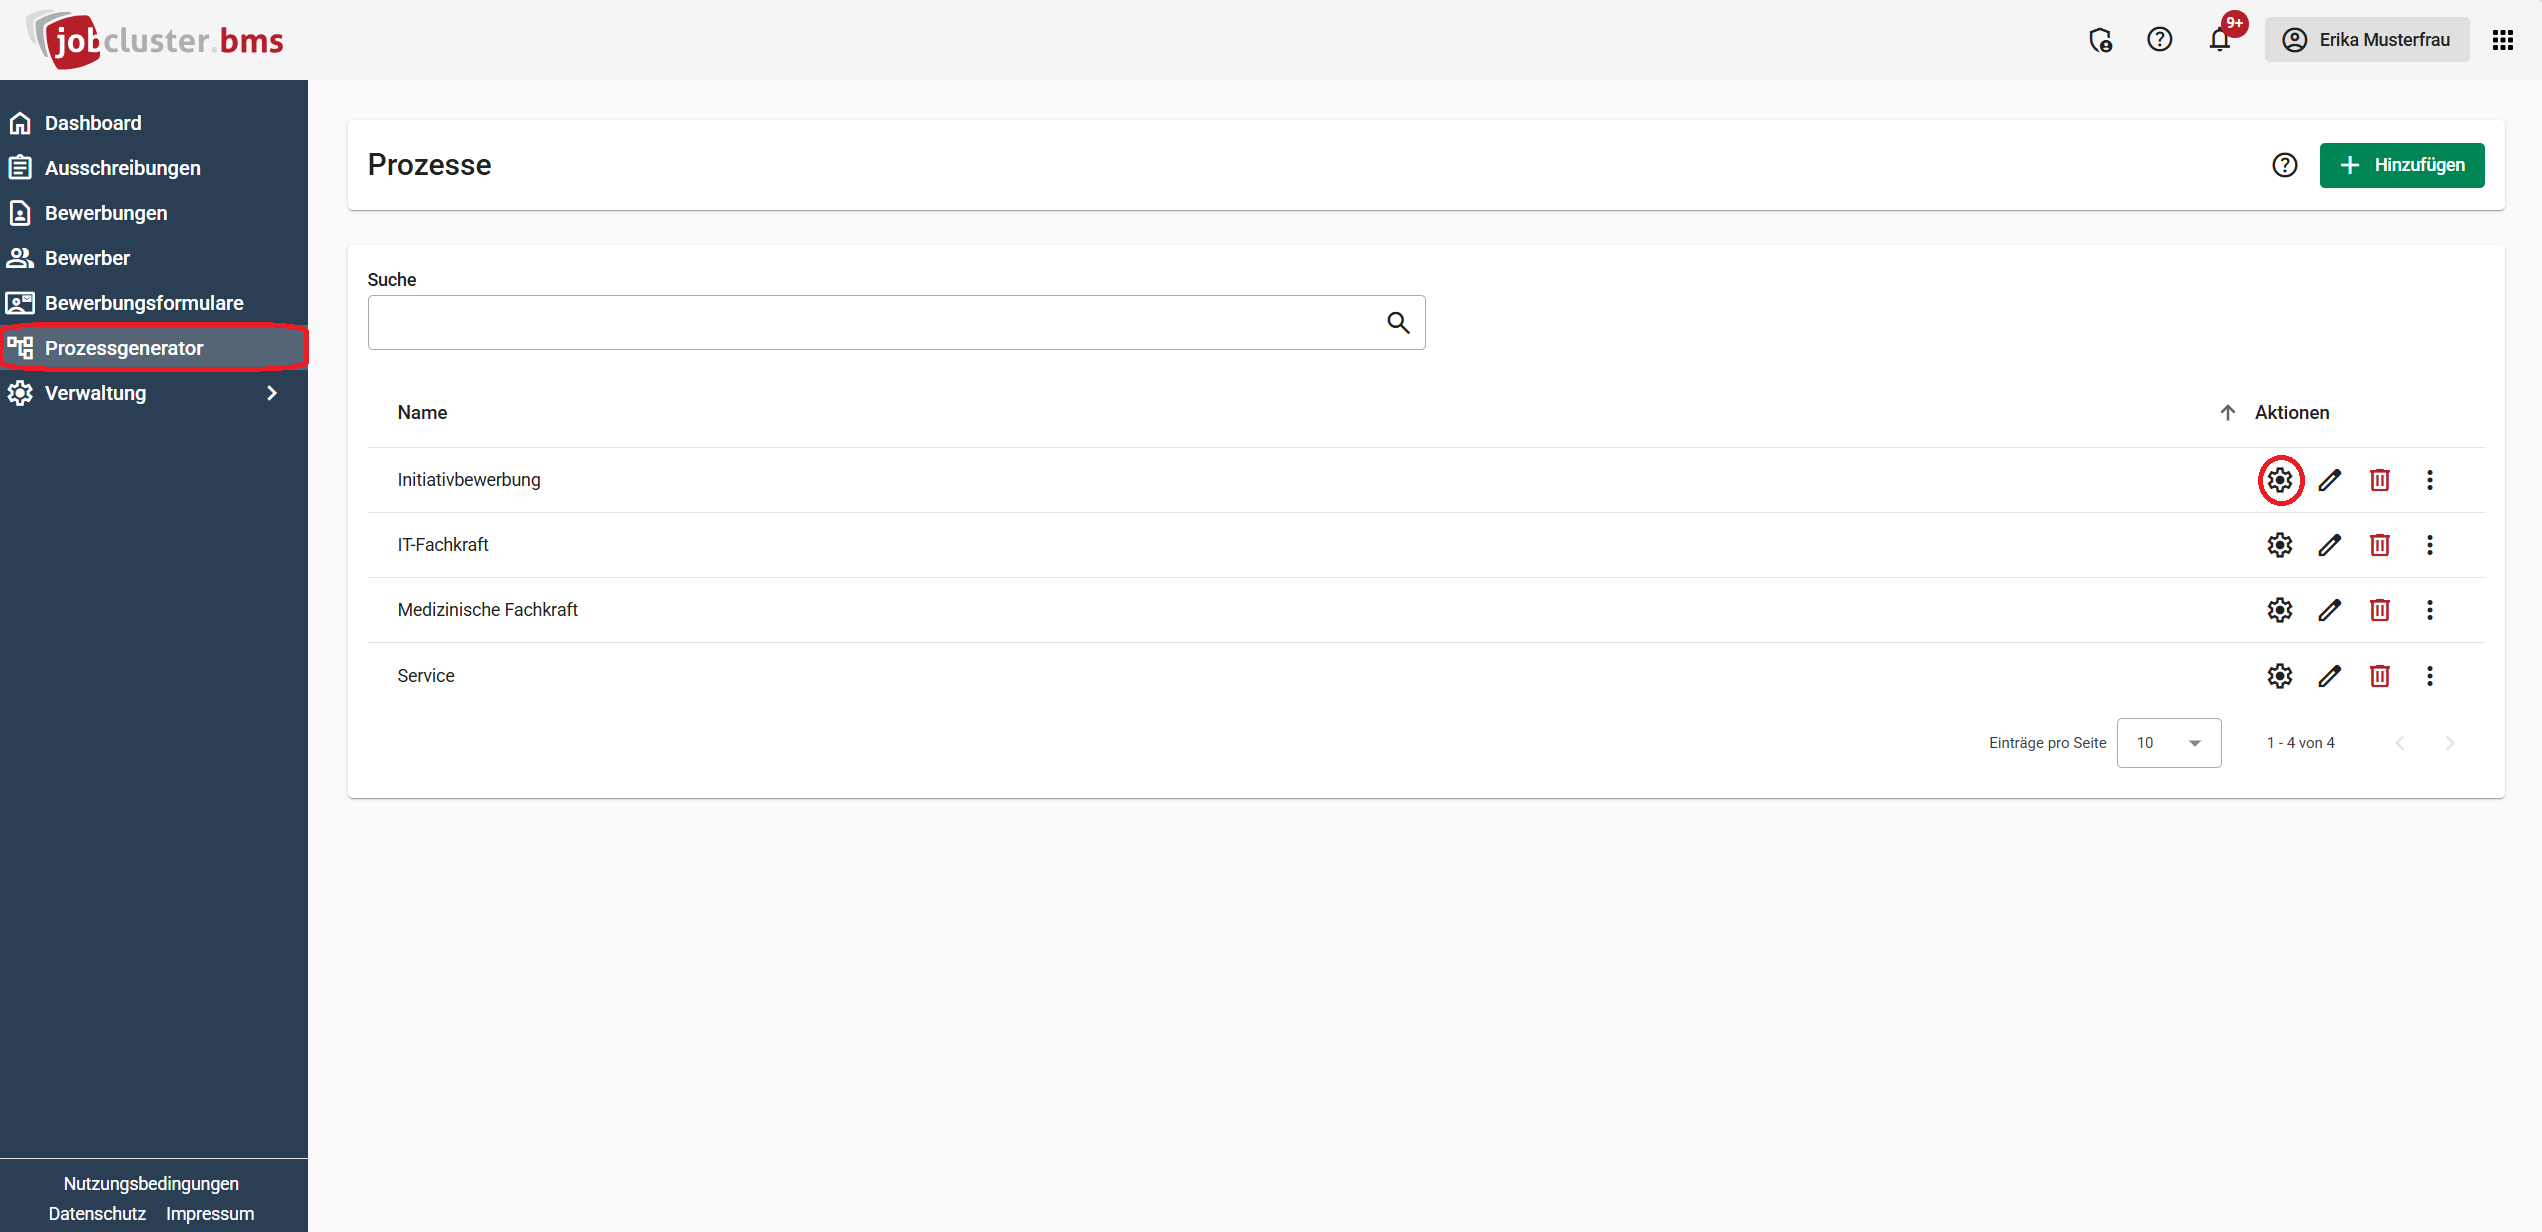
Task: Open more options for Service process
Action: point(2429,676)
